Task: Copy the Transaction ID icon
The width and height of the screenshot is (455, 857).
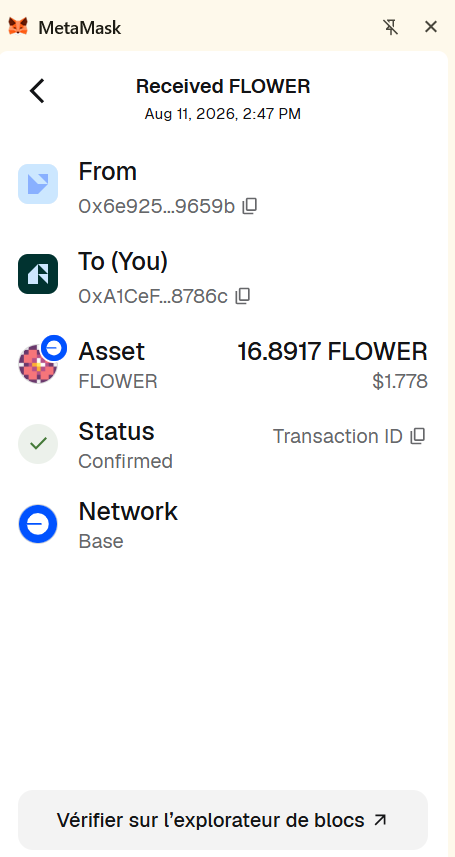Action: coord(418,436)
